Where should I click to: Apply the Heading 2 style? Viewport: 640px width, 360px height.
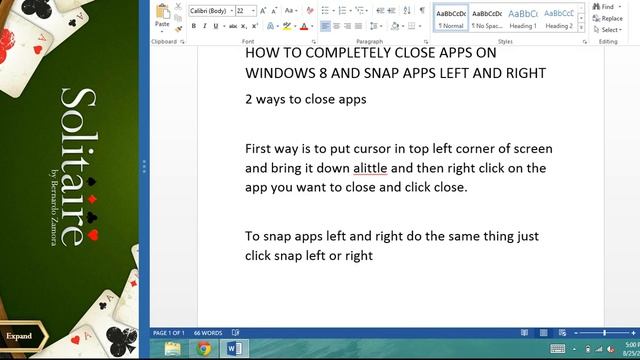click(559, 19)
